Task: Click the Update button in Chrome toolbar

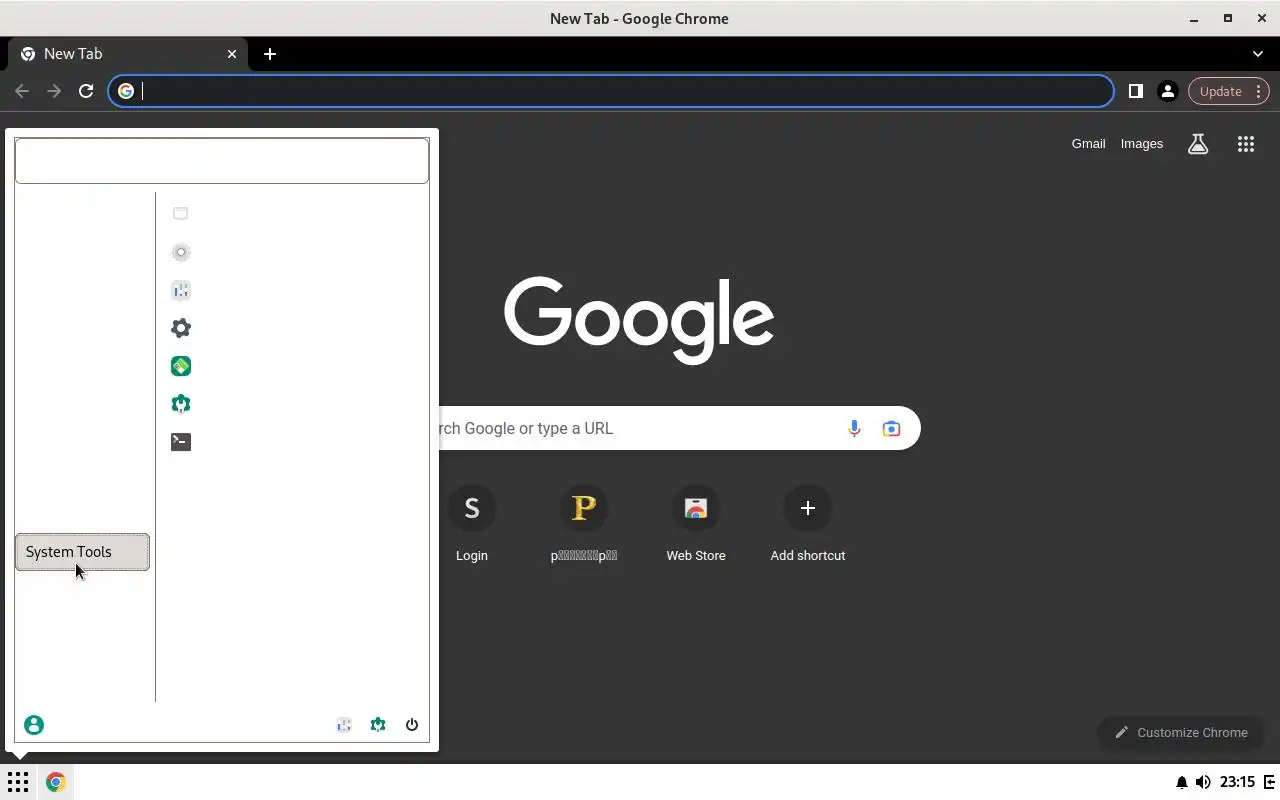Action: click(1220, 91)
